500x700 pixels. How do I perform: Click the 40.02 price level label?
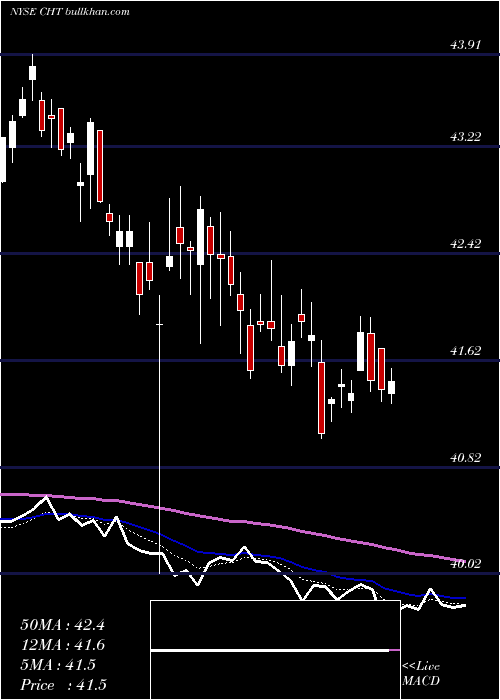click(465, 564)
